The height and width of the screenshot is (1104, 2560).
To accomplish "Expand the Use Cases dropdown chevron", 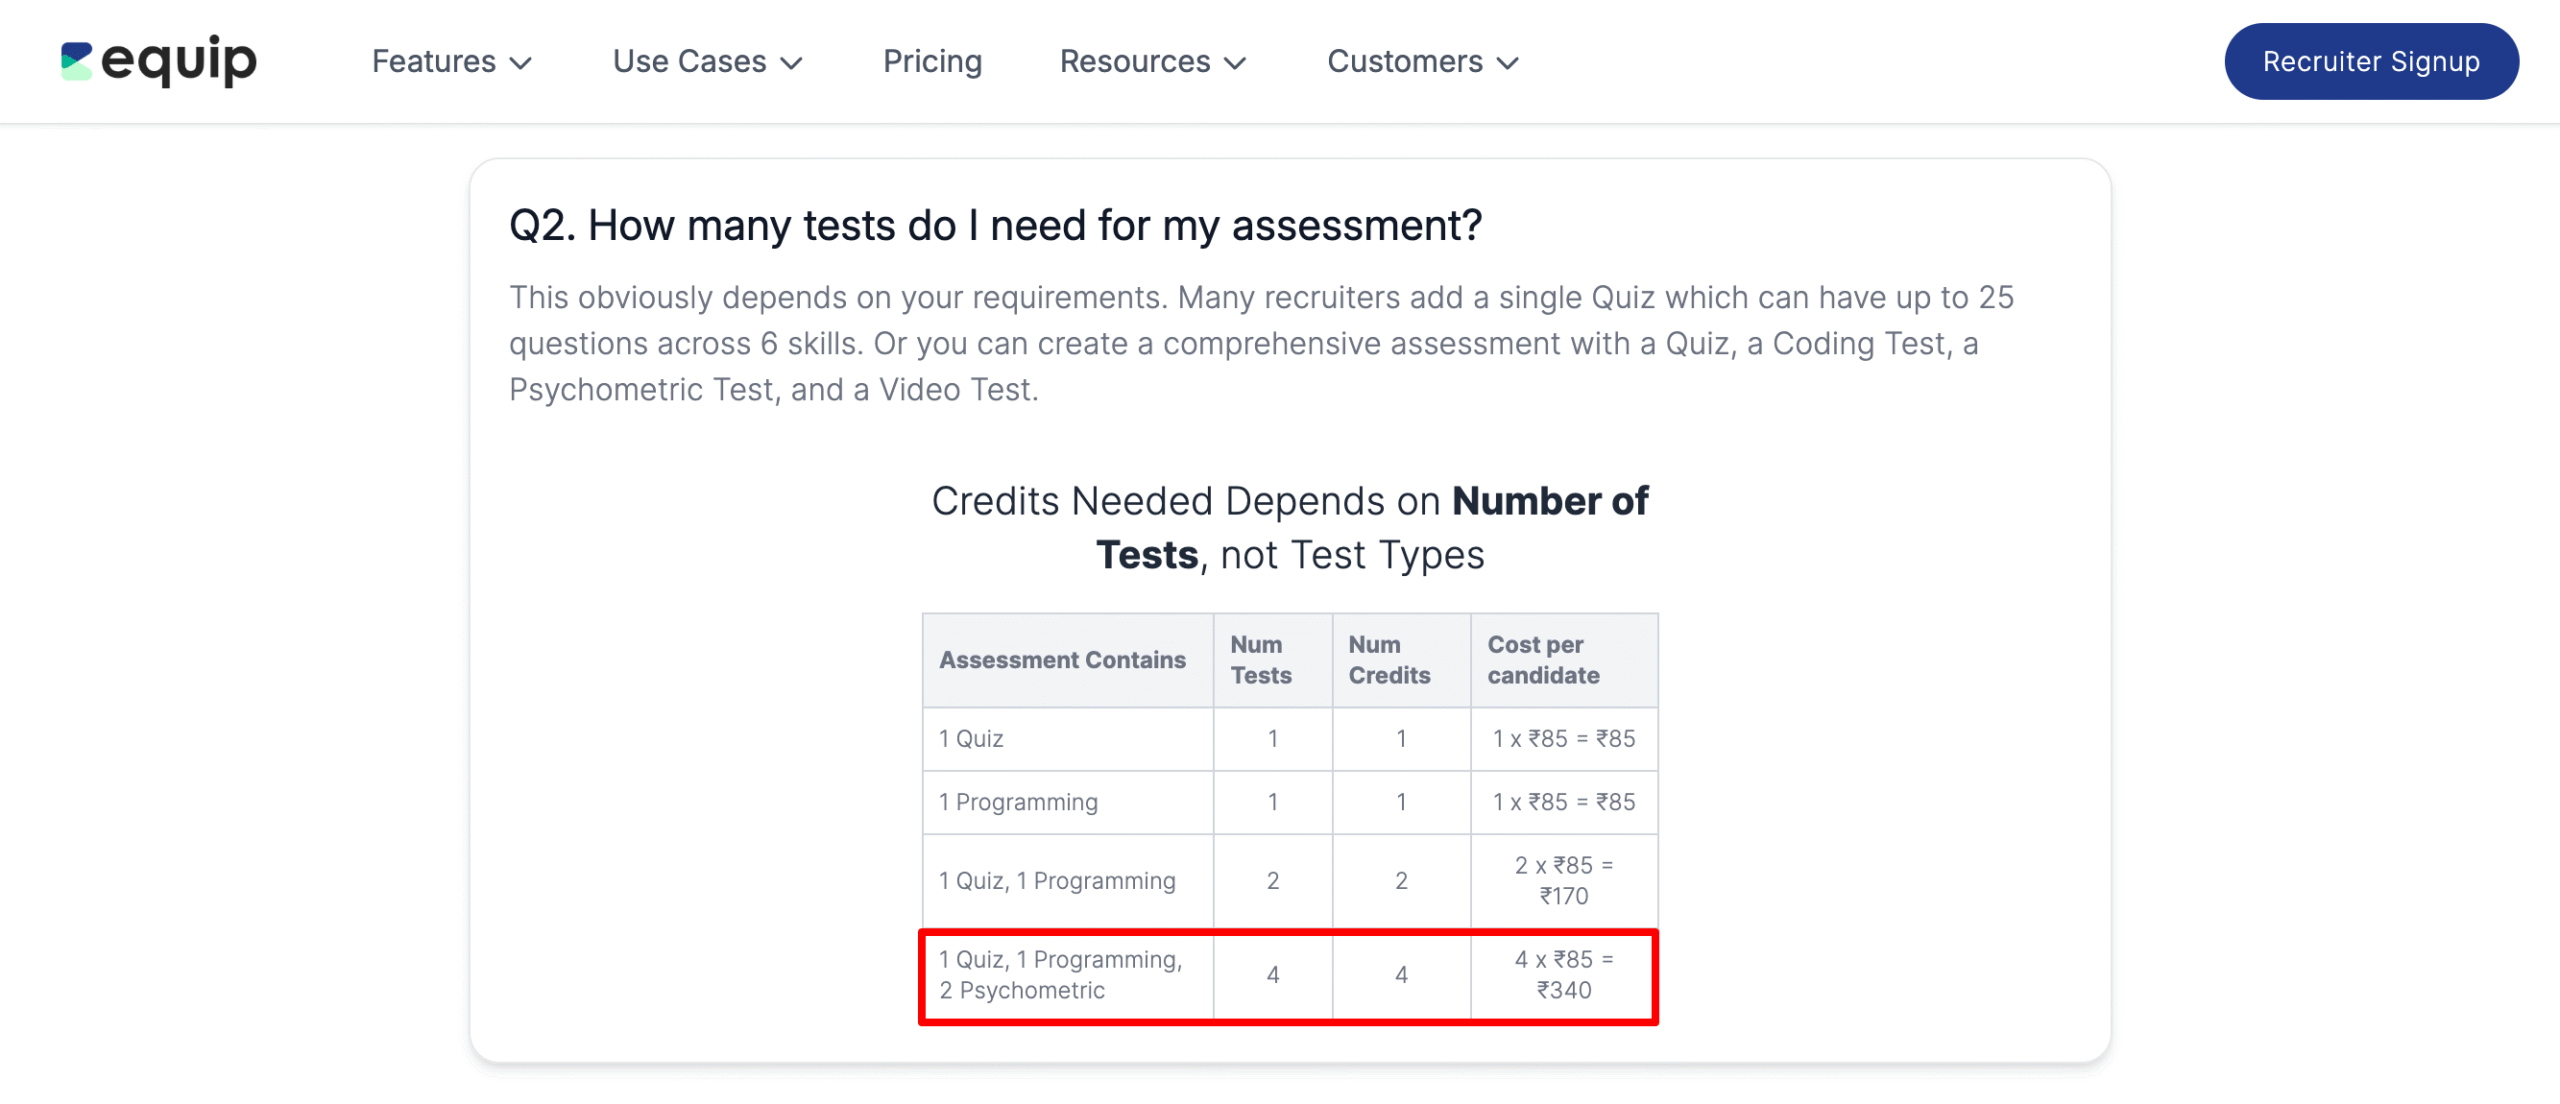I will click(792, 63).
